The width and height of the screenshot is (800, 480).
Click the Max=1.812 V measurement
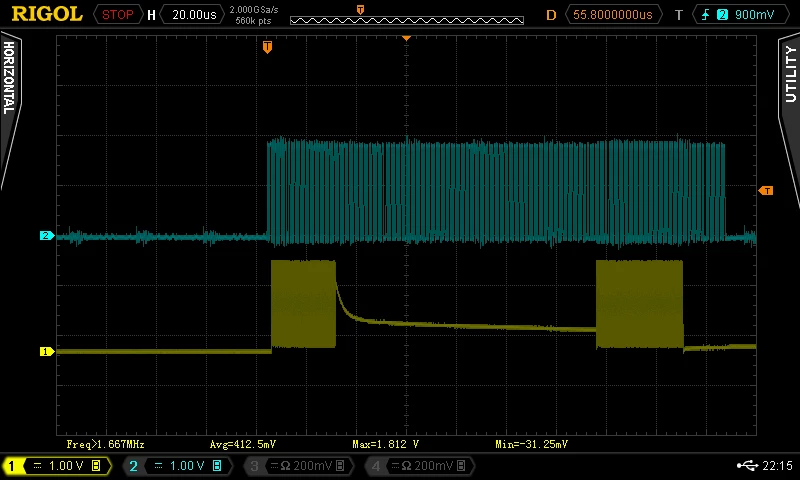tap(386, 444)
